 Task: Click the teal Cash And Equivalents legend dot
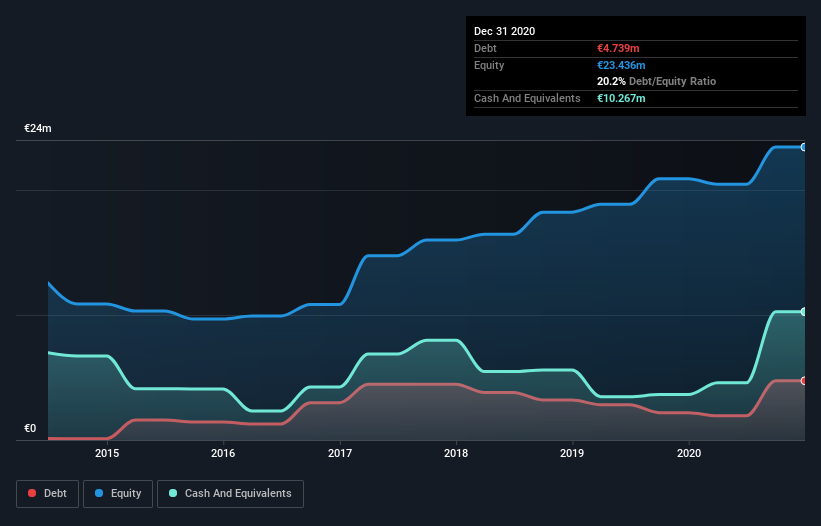click(173, 493)
